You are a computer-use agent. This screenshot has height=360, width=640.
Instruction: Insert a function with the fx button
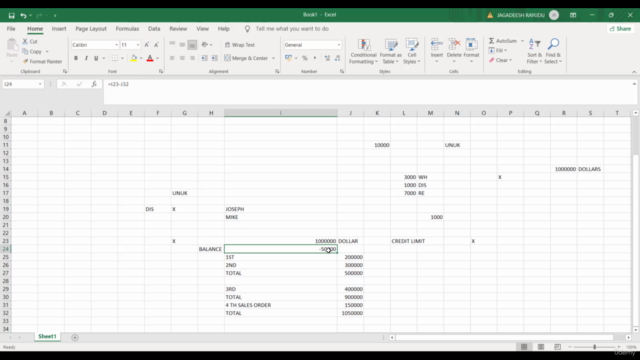click(x=94, y=84)
